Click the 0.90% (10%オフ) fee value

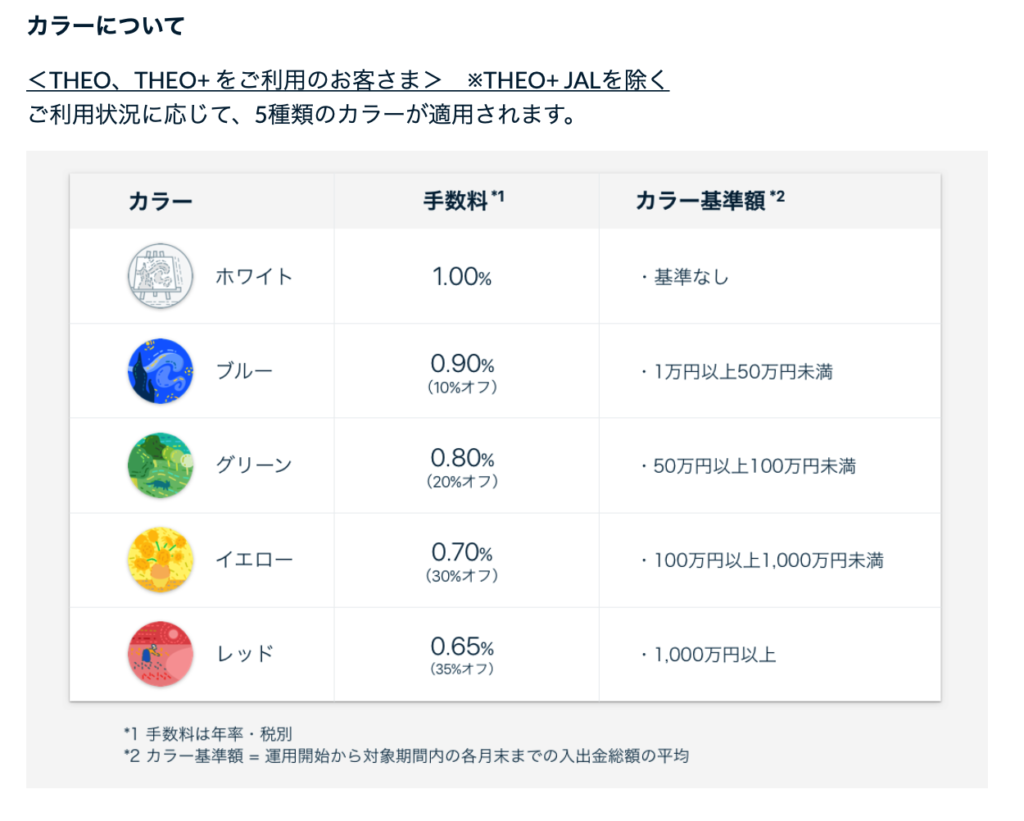(x=462, y=373)
